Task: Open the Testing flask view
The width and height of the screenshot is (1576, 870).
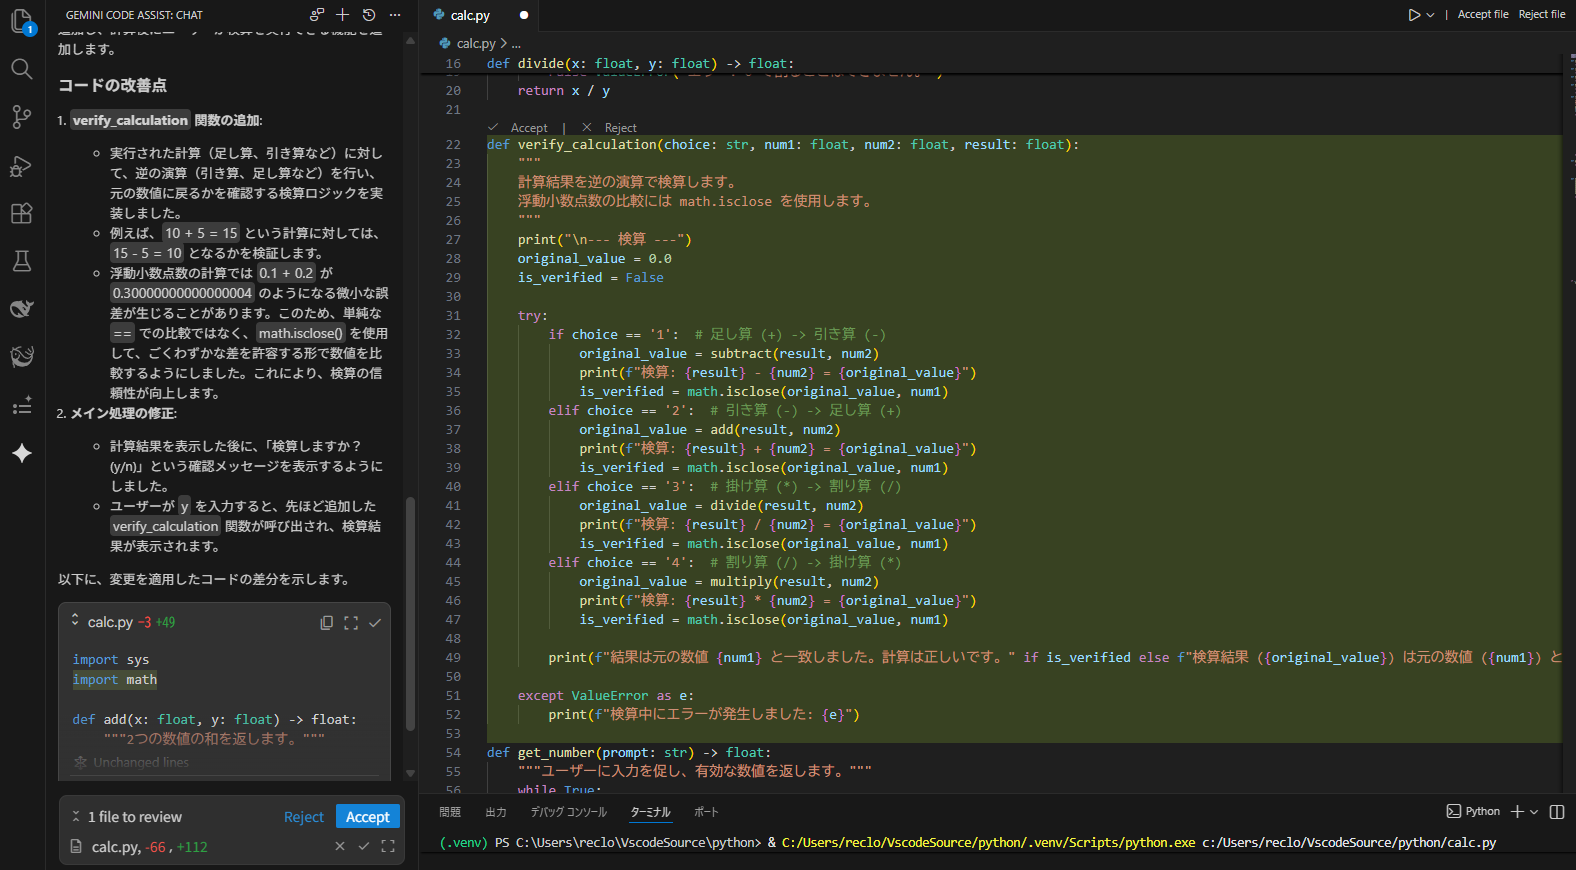Action: (x=21, y=261)
